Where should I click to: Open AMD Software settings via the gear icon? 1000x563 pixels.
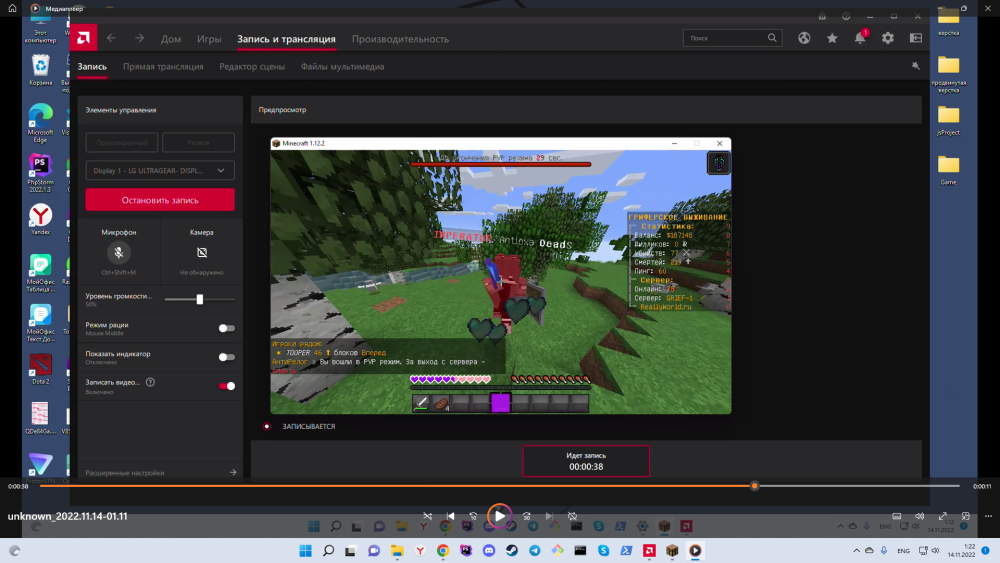(888, 38)
